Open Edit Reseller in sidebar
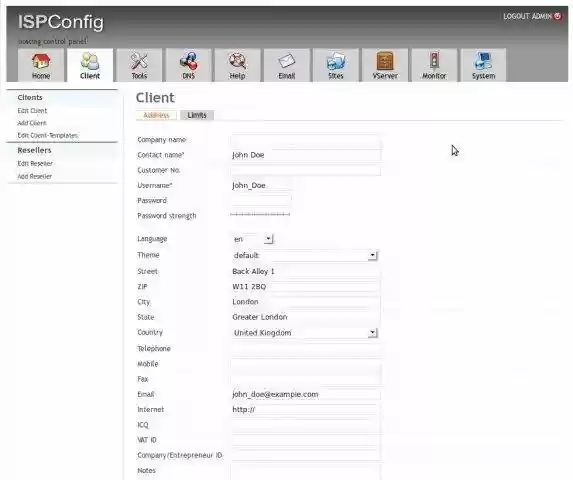This screenshot has height=480, width=573. 35,163
